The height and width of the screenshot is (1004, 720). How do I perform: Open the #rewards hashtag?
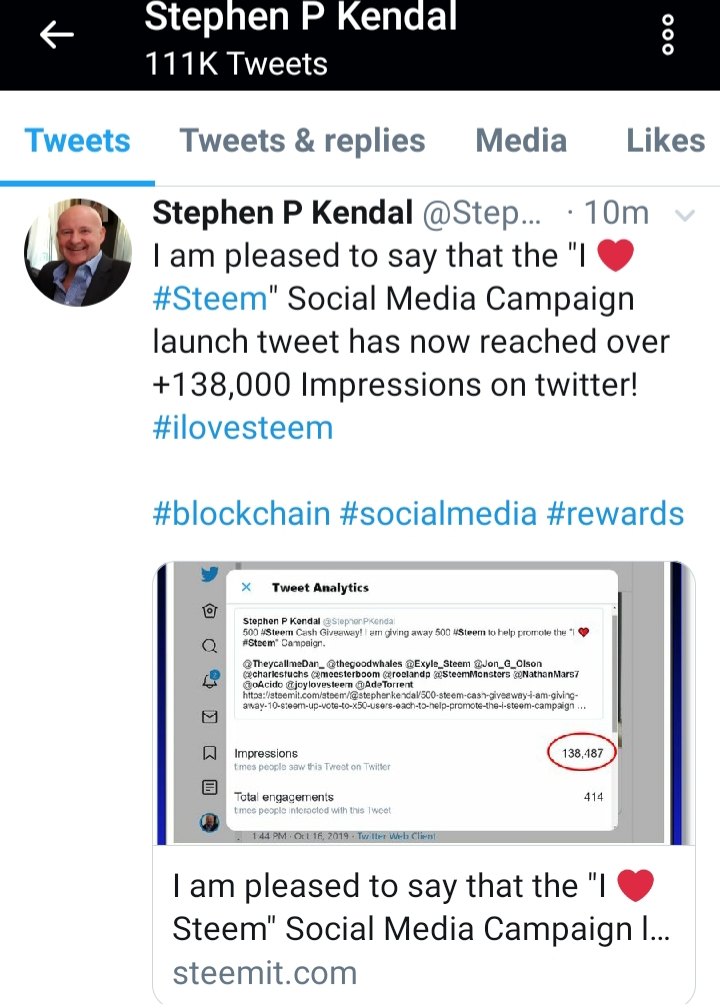pos(615,514)
